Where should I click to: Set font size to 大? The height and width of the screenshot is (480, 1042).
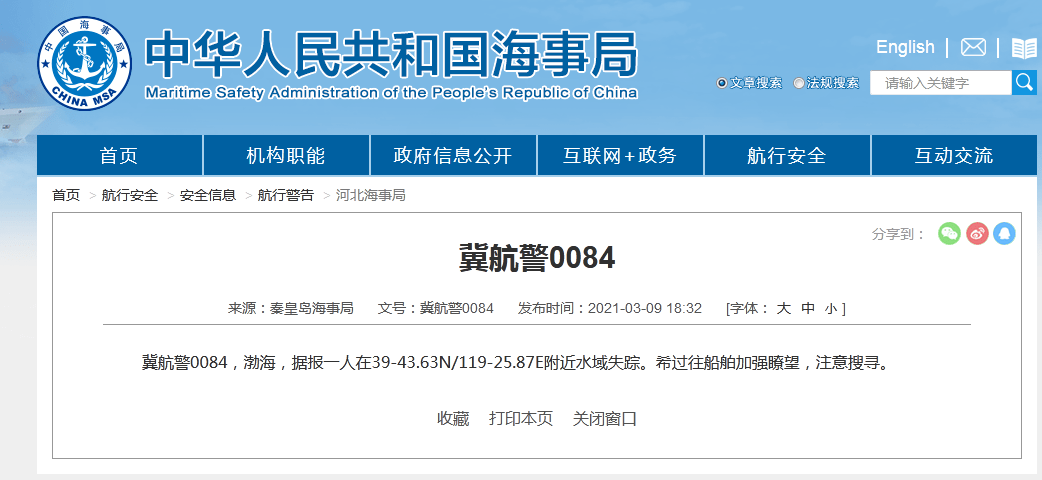pyautogui.click(x=784, y=308)
